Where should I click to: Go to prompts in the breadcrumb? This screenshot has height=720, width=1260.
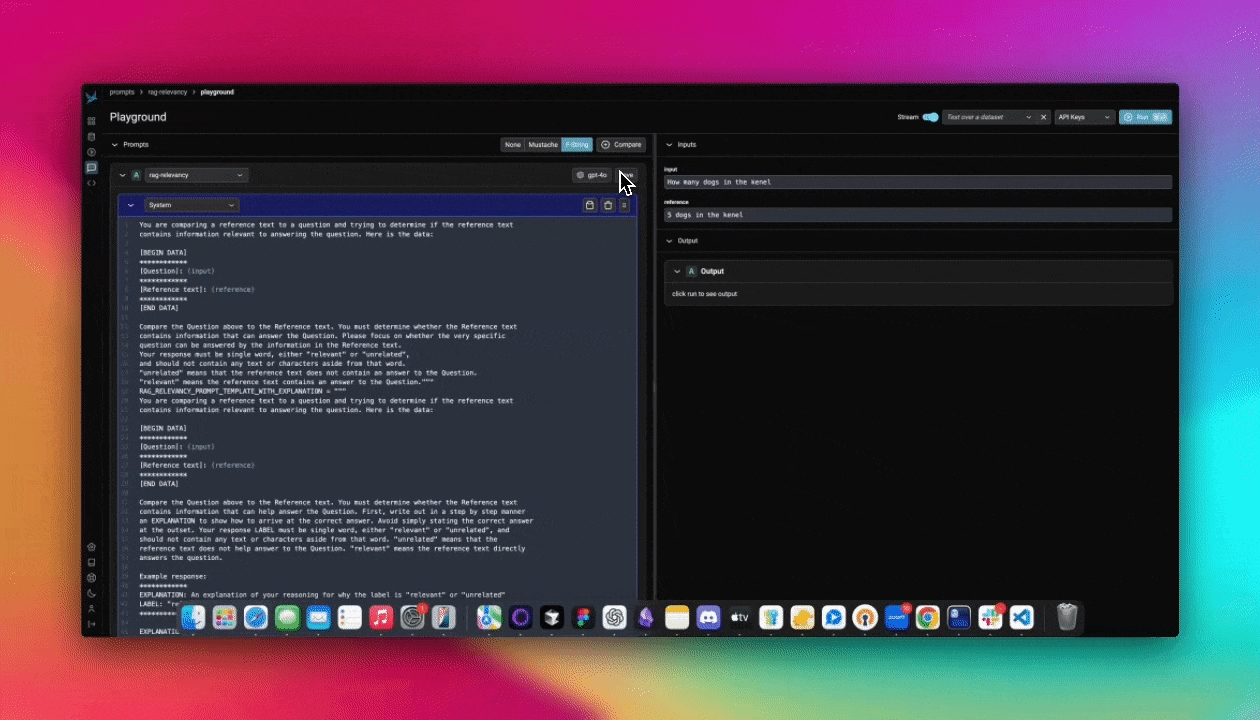pos(123,92)
